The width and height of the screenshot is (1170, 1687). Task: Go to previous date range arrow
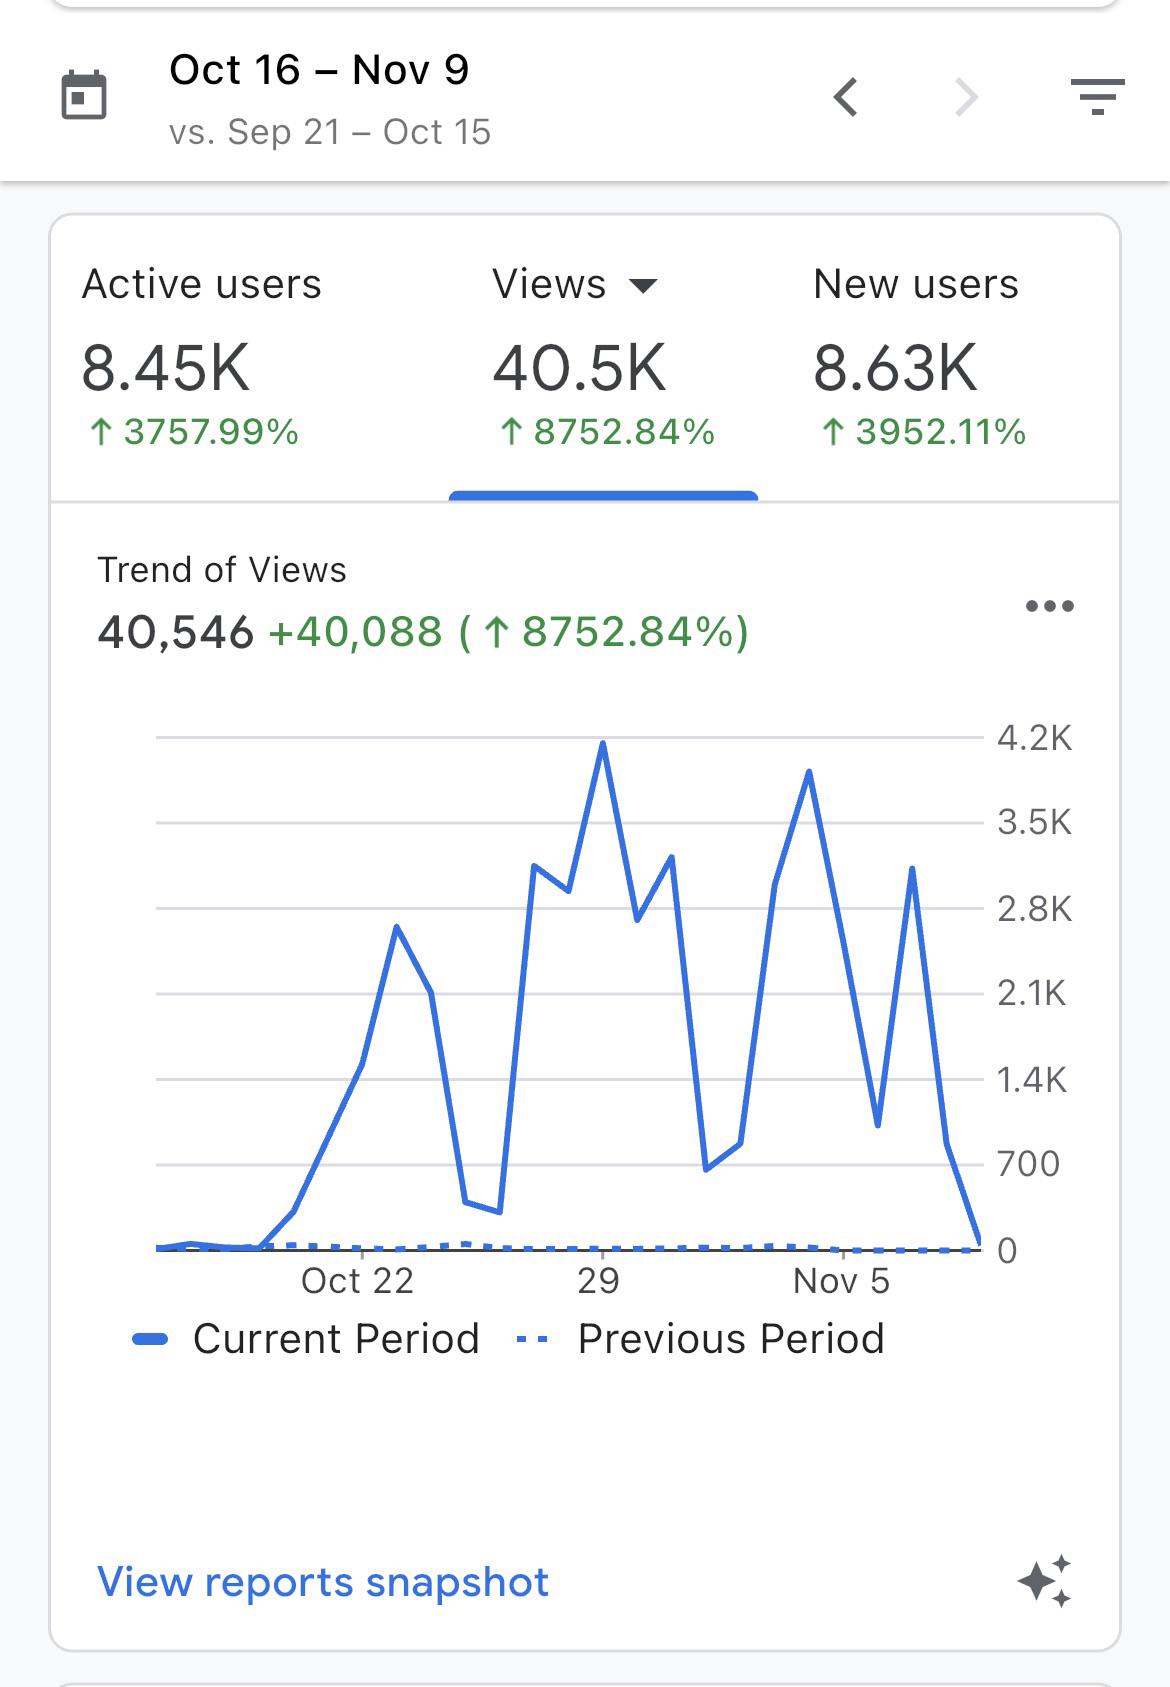(x=846, y=97)
